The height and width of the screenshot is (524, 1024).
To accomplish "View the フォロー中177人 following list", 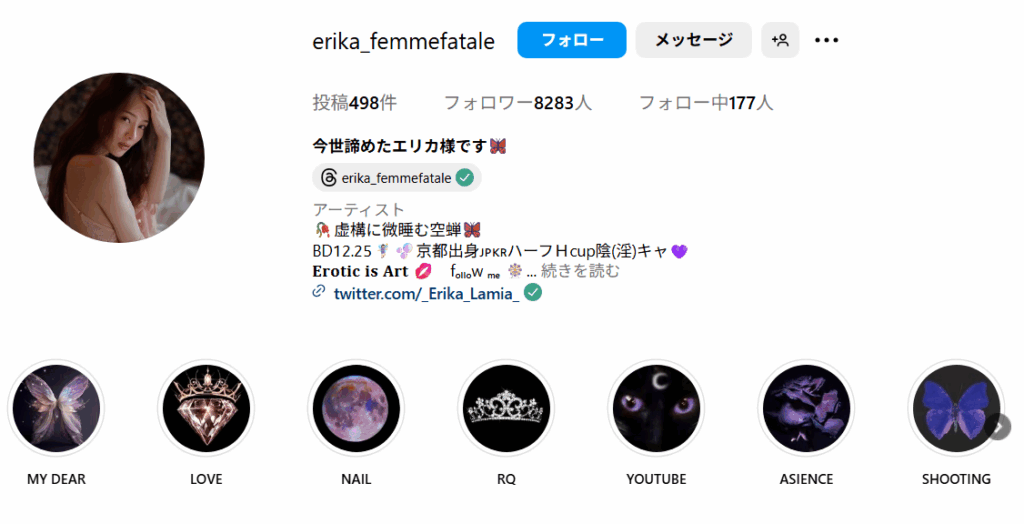I will point(706,103).
